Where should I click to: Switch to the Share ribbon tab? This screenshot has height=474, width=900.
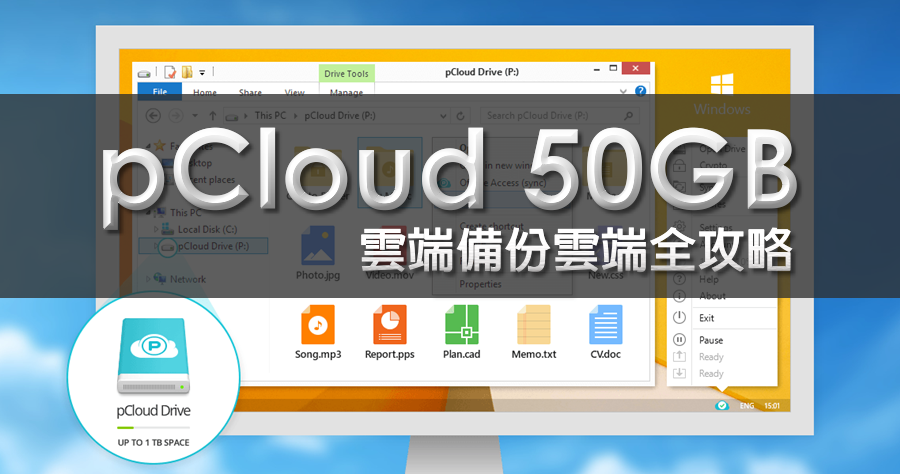coord(250,92)
